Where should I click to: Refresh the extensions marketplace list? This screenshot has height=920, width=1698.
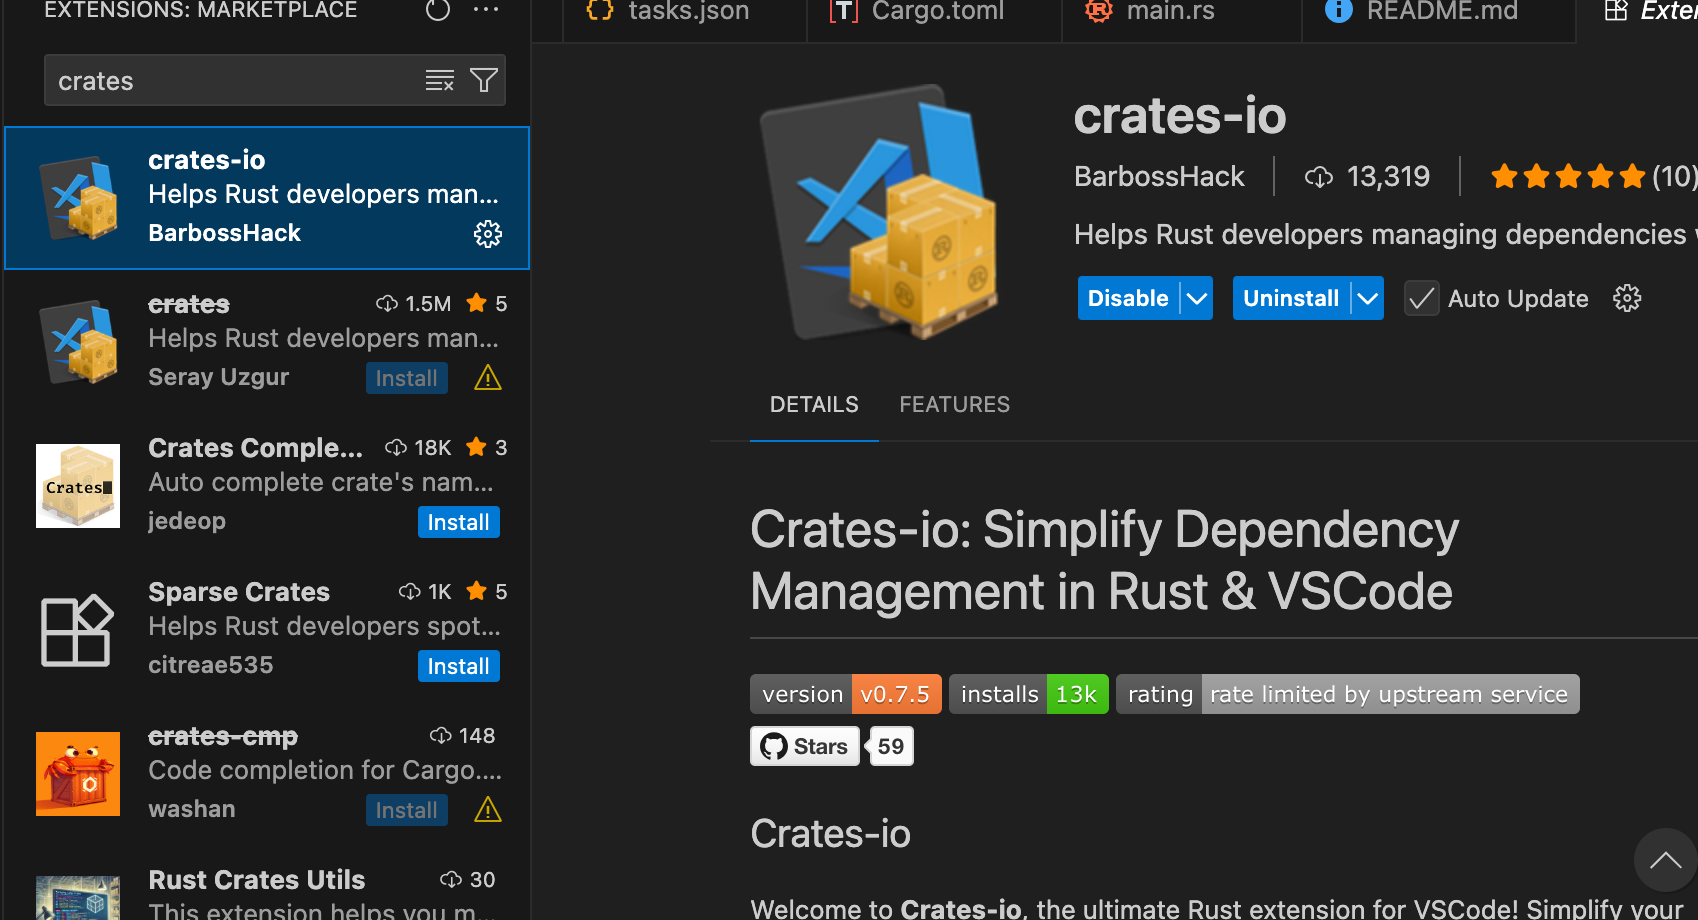[438, 10]
